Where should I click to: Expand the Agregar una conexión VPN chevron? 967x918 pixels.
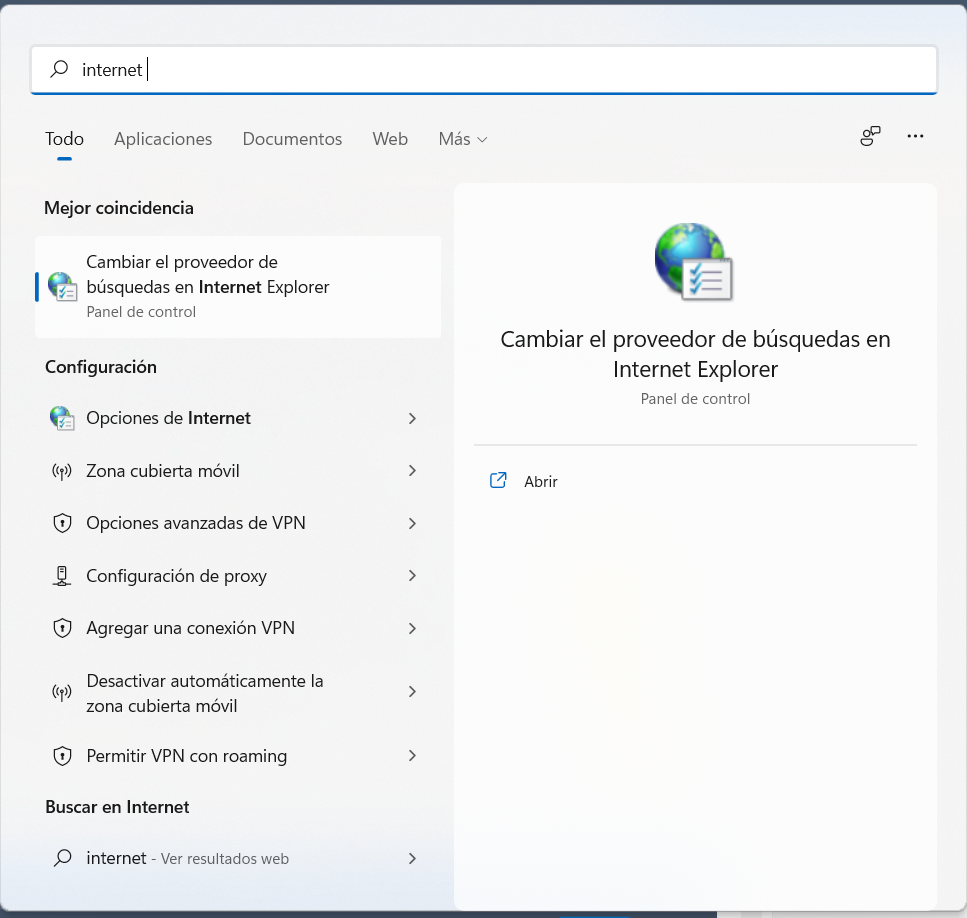coord(413,628)
